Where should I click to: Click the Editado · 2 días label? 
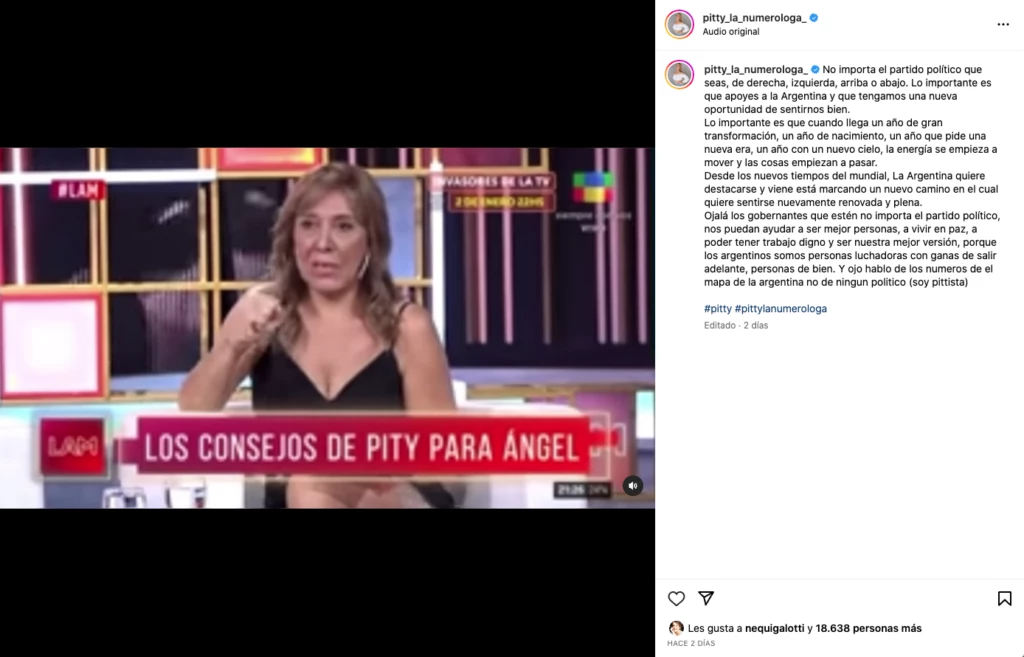[736, 325]
